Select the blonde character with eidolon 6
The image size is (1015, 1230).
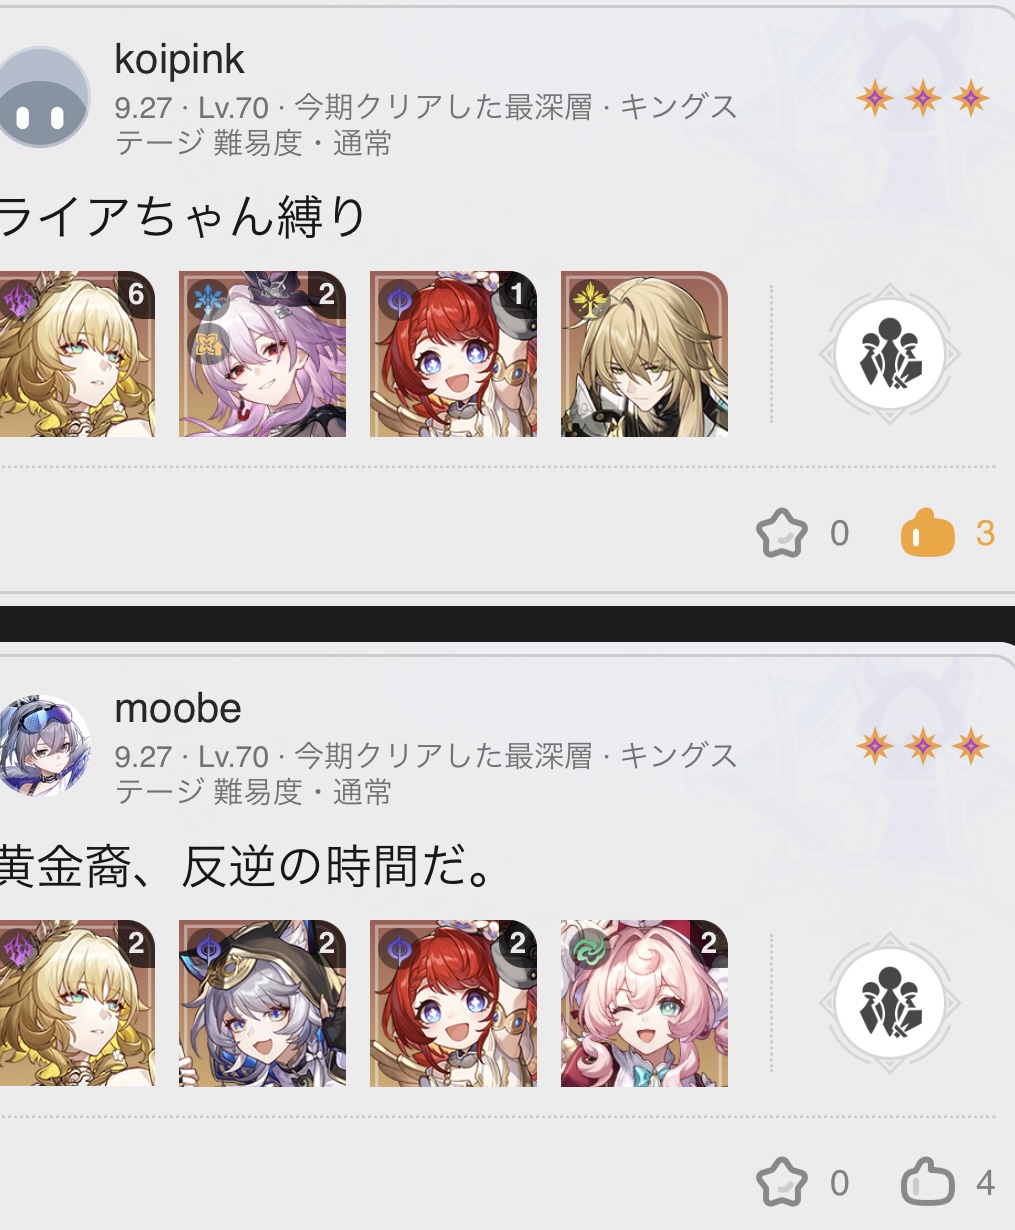click(x=77, y=354)
